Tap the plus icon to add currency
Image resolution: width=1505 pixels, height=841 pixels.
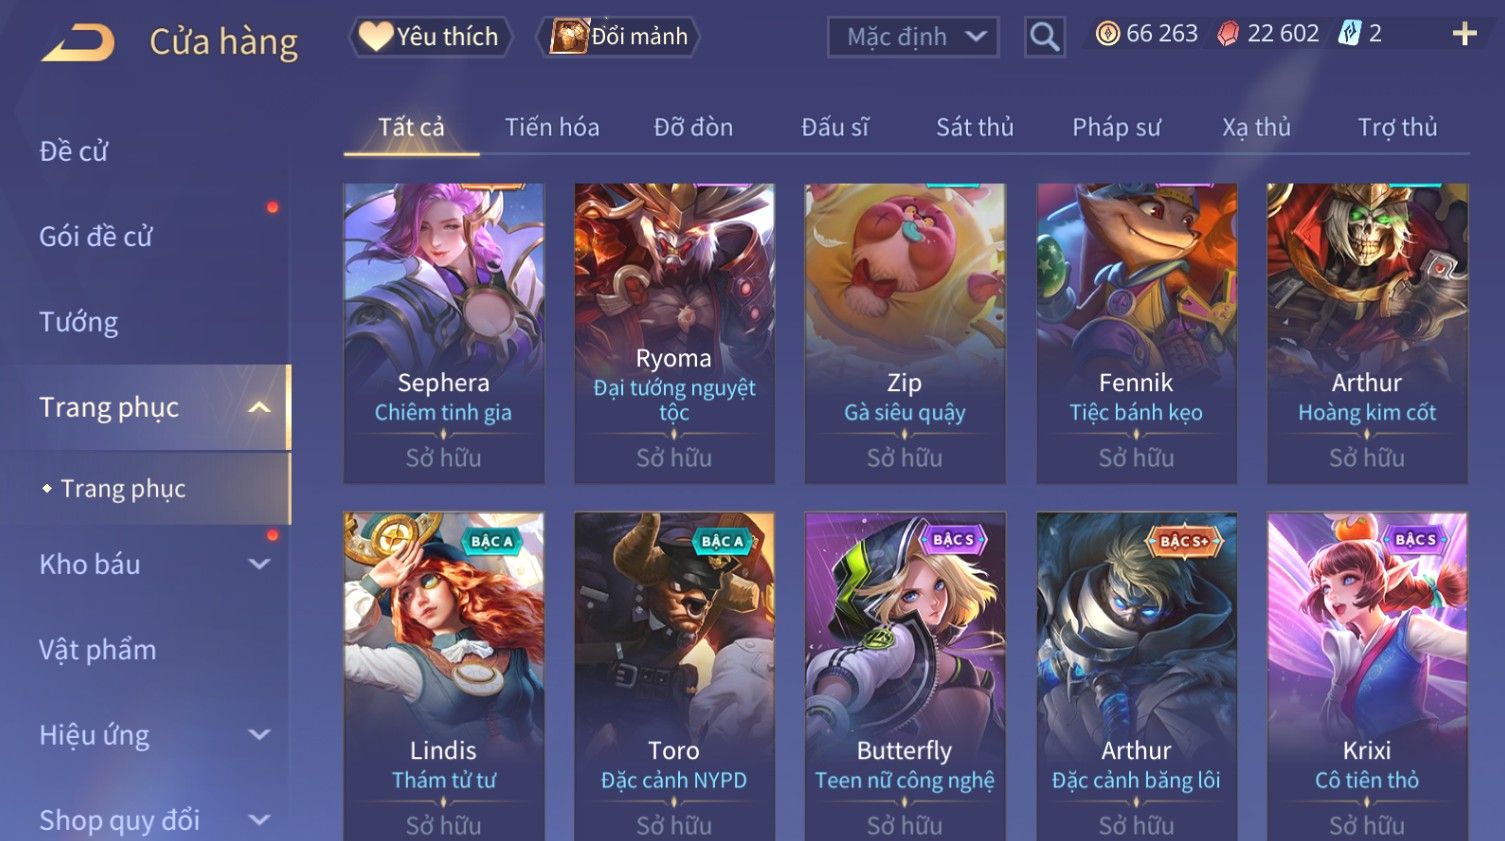click(1464, 34)
